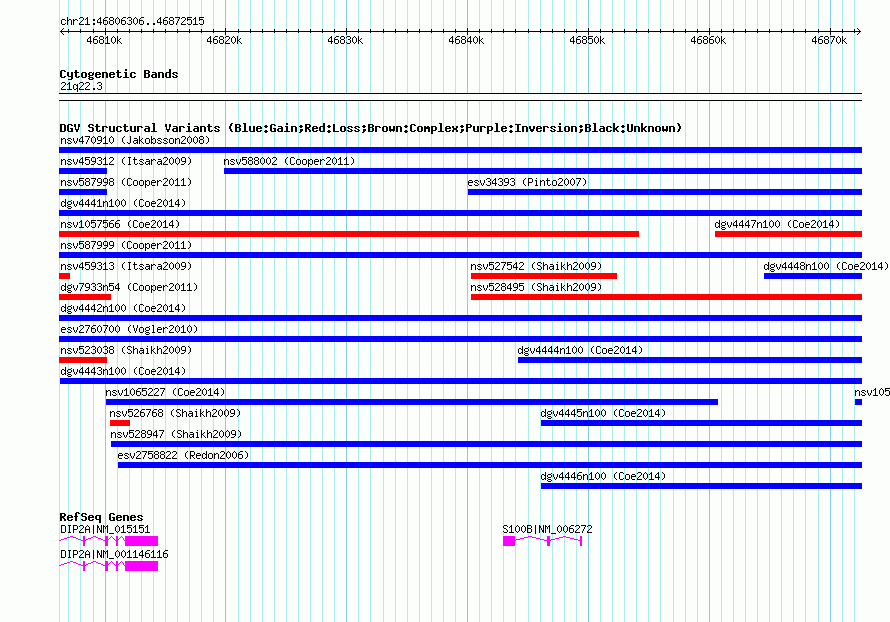Open esv34393 (Pinto2007) variant label
Image resolution: width=890 pixels, height=622 pixels.
[527, 182]
